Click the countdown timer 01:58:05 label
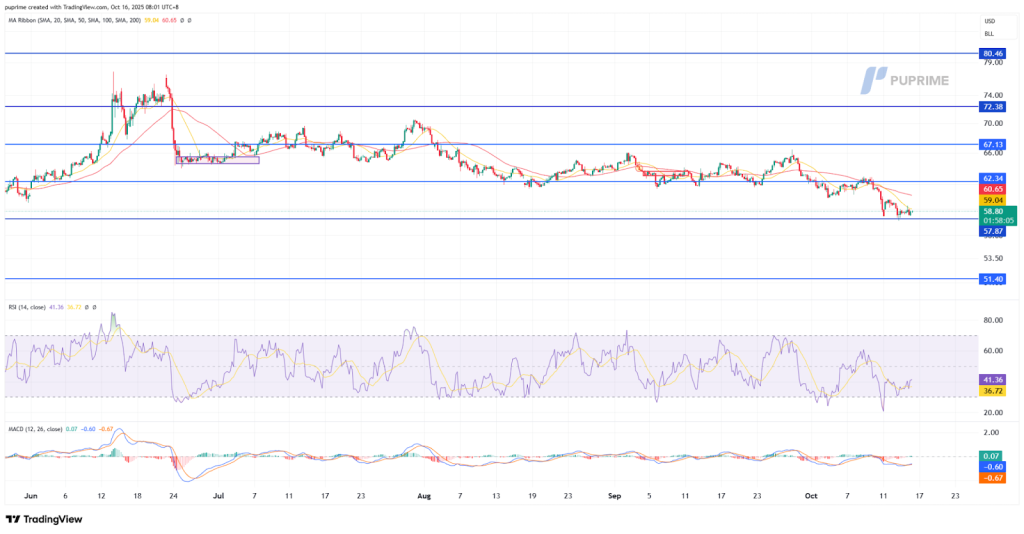Viewport: 1024px width, 534px height. pos(997,221)
